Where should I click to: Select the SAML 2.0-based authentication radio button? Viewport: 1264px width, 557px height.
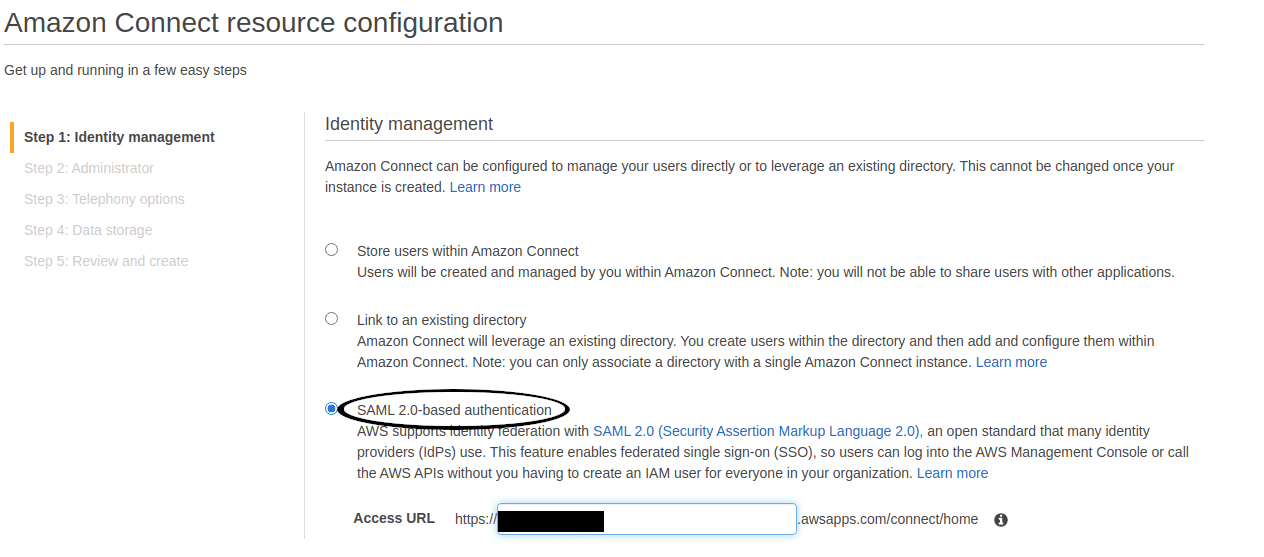(x=332, y=409)
